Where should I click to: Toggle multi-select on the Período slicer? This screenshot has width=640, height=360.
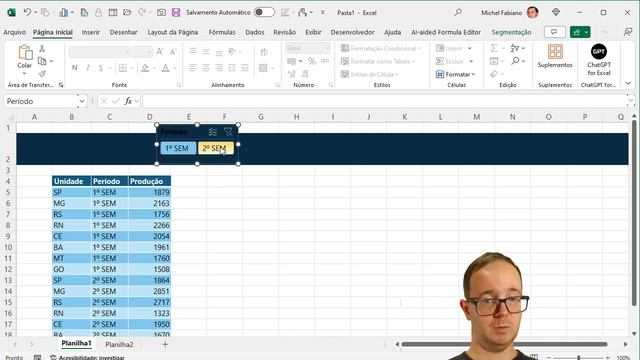(213, 132)
